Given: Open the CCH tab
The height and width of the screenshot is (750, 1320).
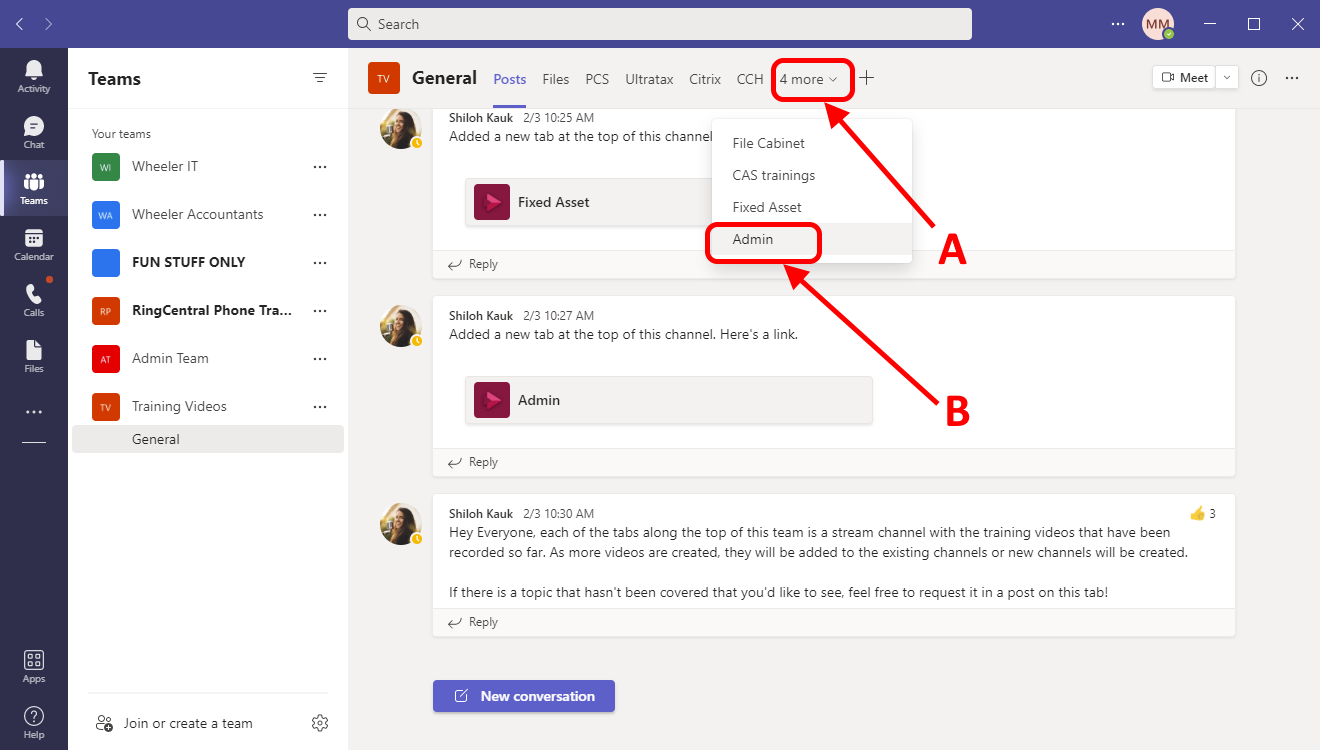Looking at the screenshot, I should [750, 79].
